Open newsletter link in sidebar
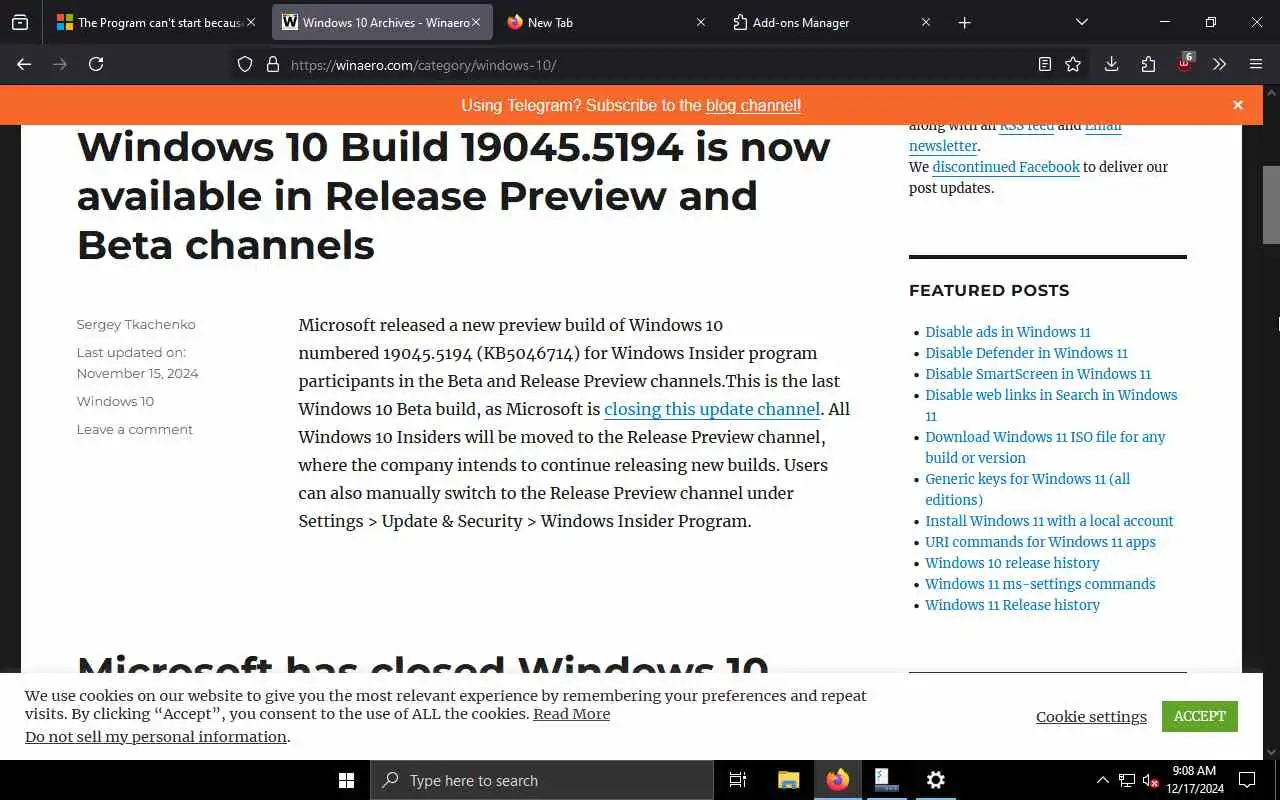 [x=942, y=146]
